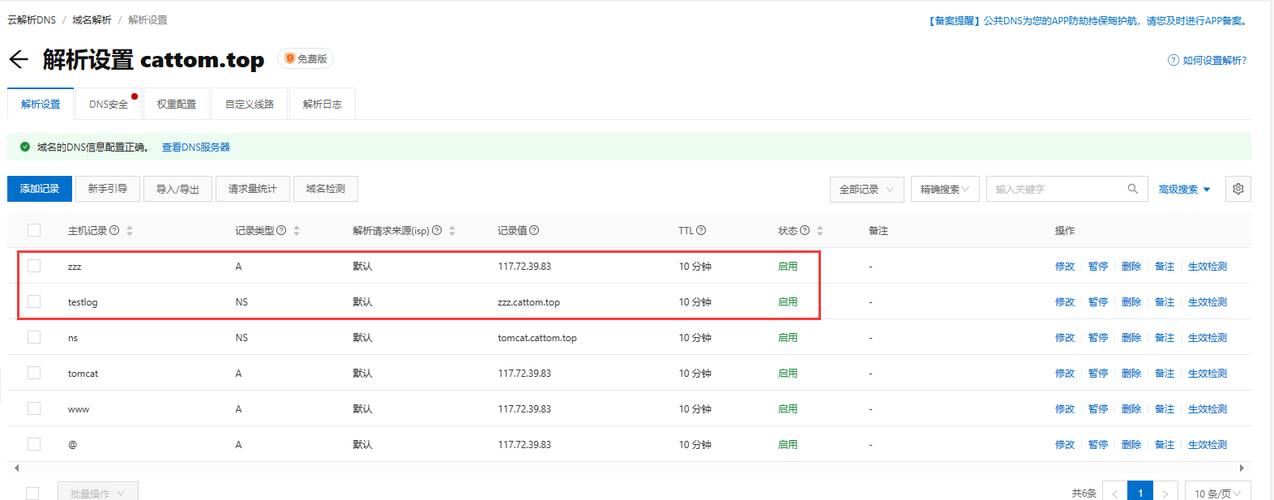This screenshot has width=1274, height=500.
Task: Click 生效检测 for the www record
Action: [x=1207, y=409]
